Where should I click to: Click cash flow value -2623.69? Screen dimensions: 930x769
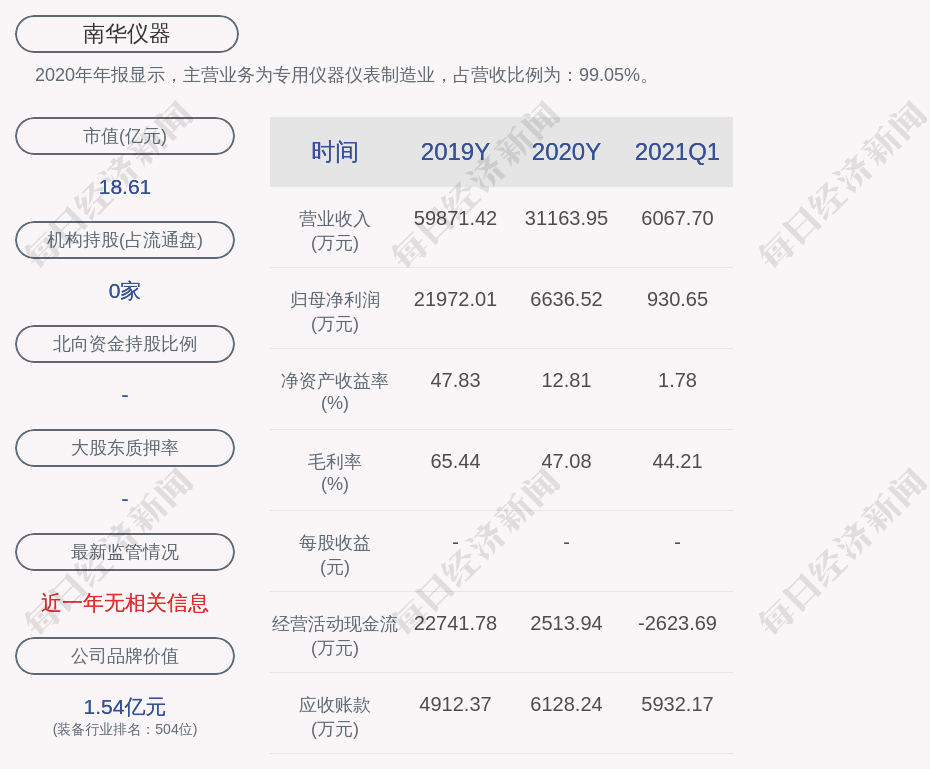click(x=677, y=624)
